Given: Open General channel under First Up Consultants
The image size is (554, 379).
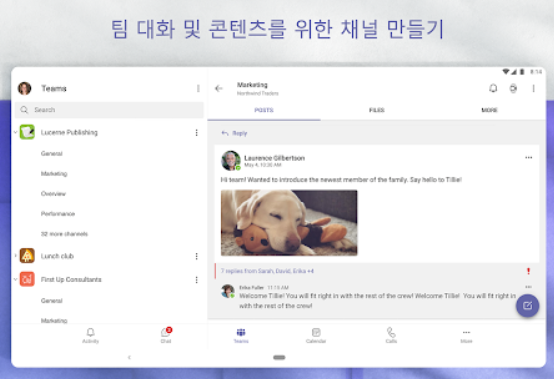Looking at the screenshot, I should point(52,301).
